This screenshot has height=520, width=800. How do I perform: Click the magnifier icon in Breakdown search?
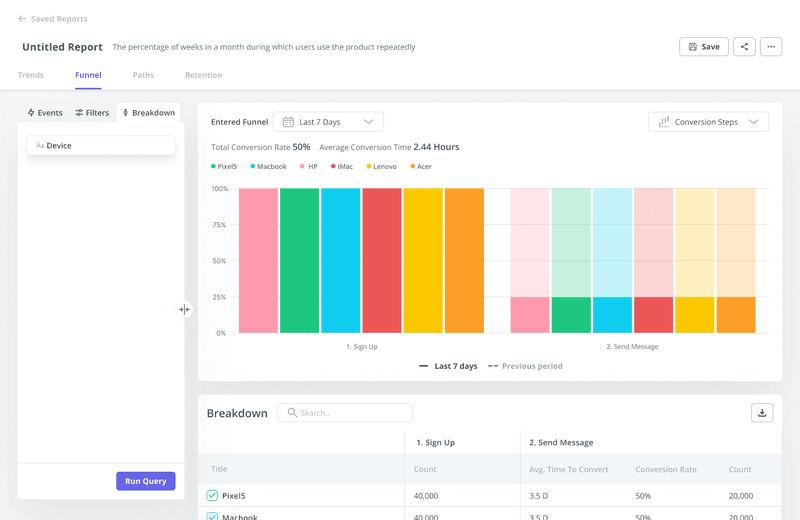(x=293, y=413)
